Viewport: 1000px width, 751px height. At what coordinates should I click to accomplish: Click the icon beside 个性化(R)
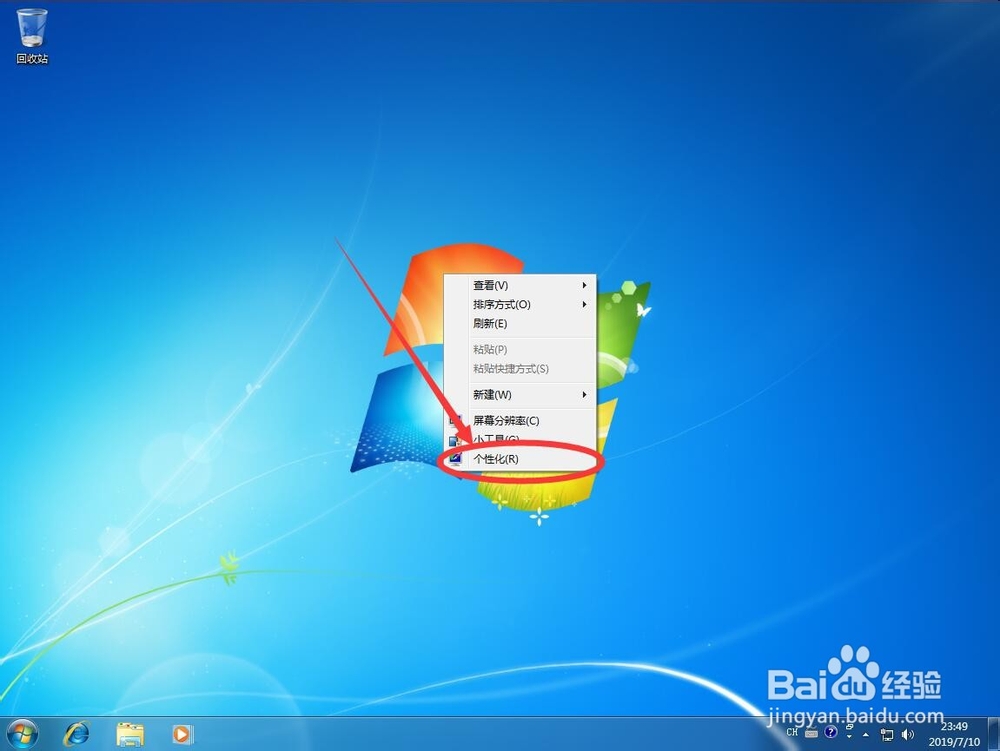coord(455,459)
